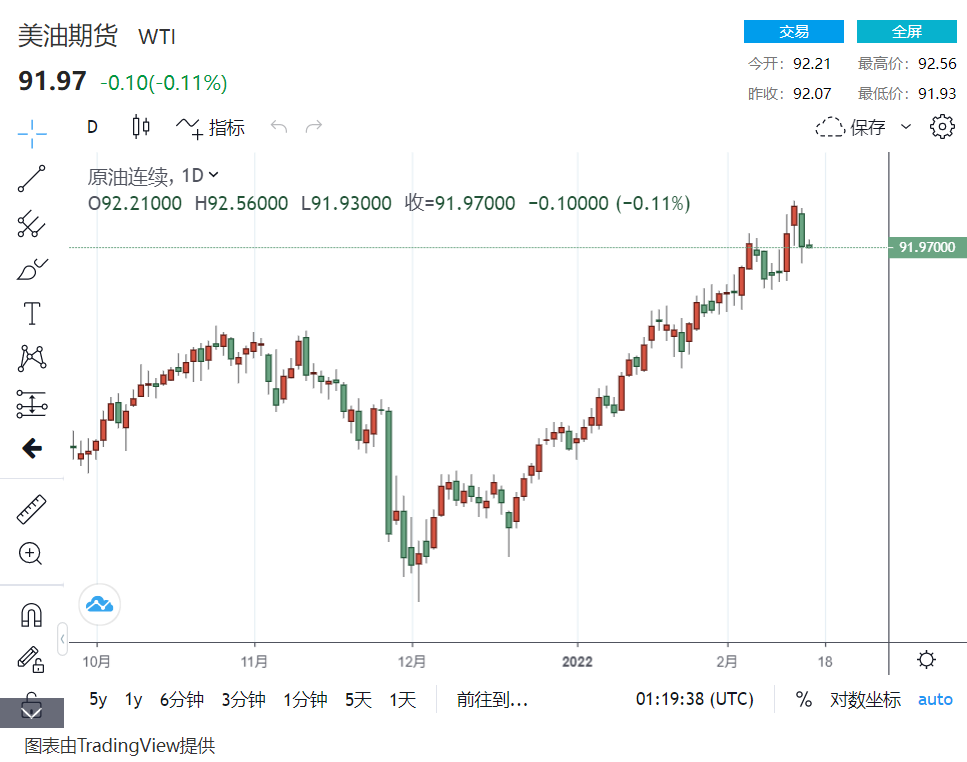Open the D interval selector

point(92,127)
